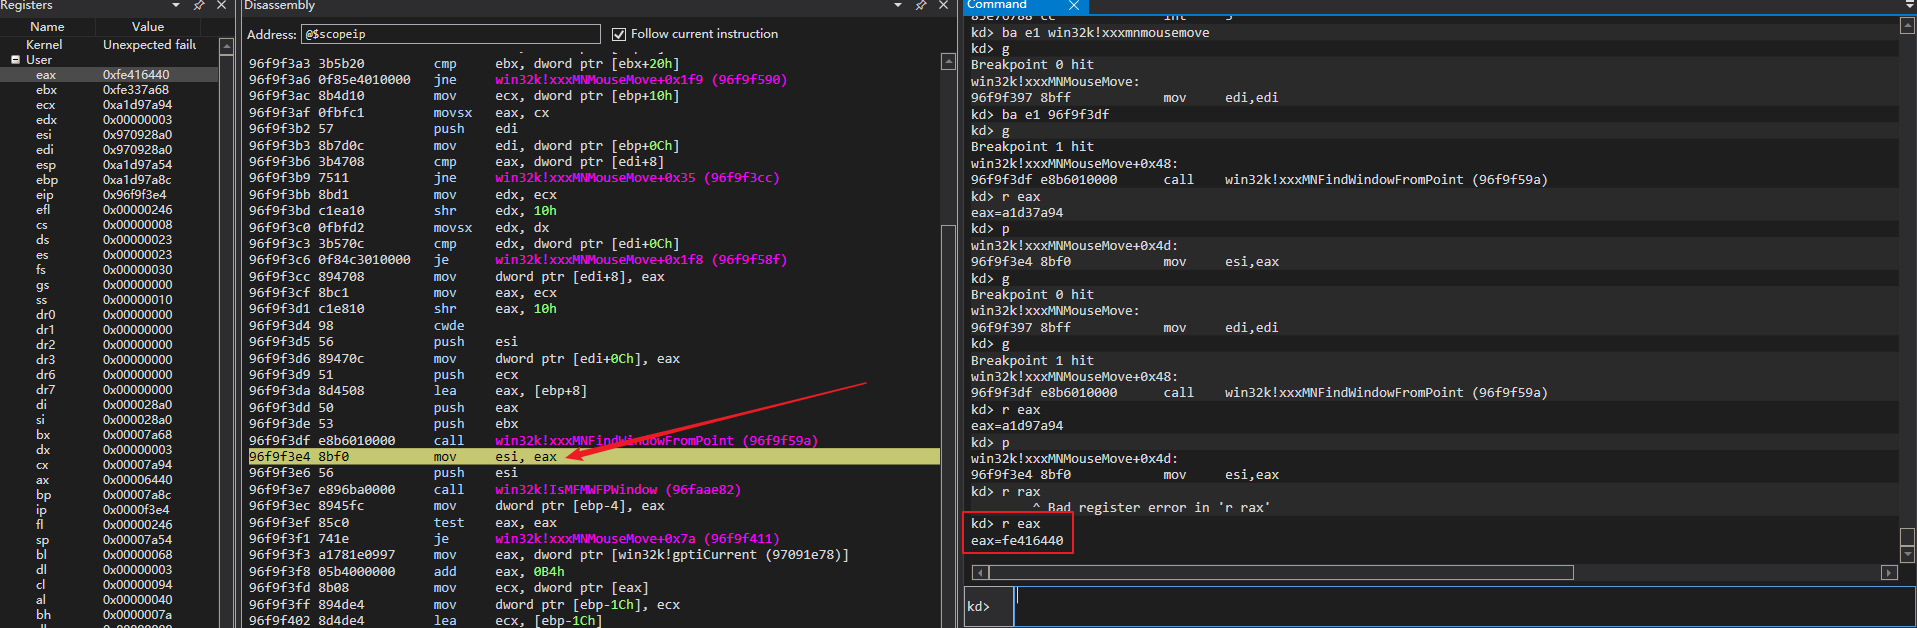The height and width of the screenshot is (628, 1917).
Task: Close the Disassembly panel
Action: [943, 6]
